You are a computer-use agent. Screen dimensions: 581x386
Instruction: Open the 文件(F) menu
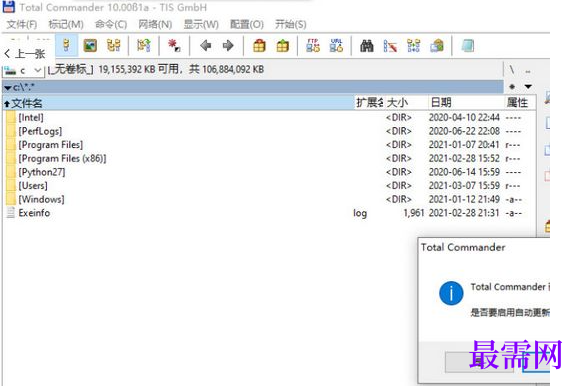point(22,24)
